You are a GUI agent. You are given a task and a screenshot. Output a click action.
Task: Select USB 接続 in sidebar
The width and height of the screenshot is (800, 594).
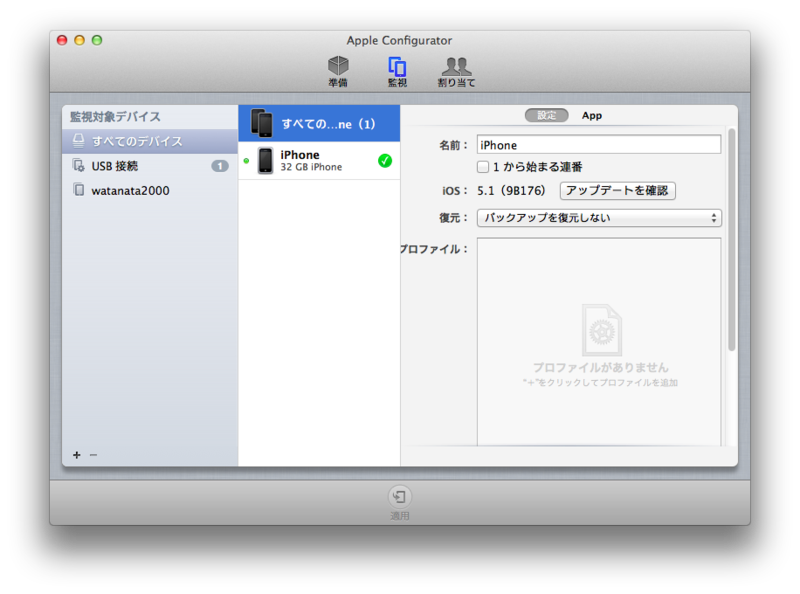click(150, 166)
